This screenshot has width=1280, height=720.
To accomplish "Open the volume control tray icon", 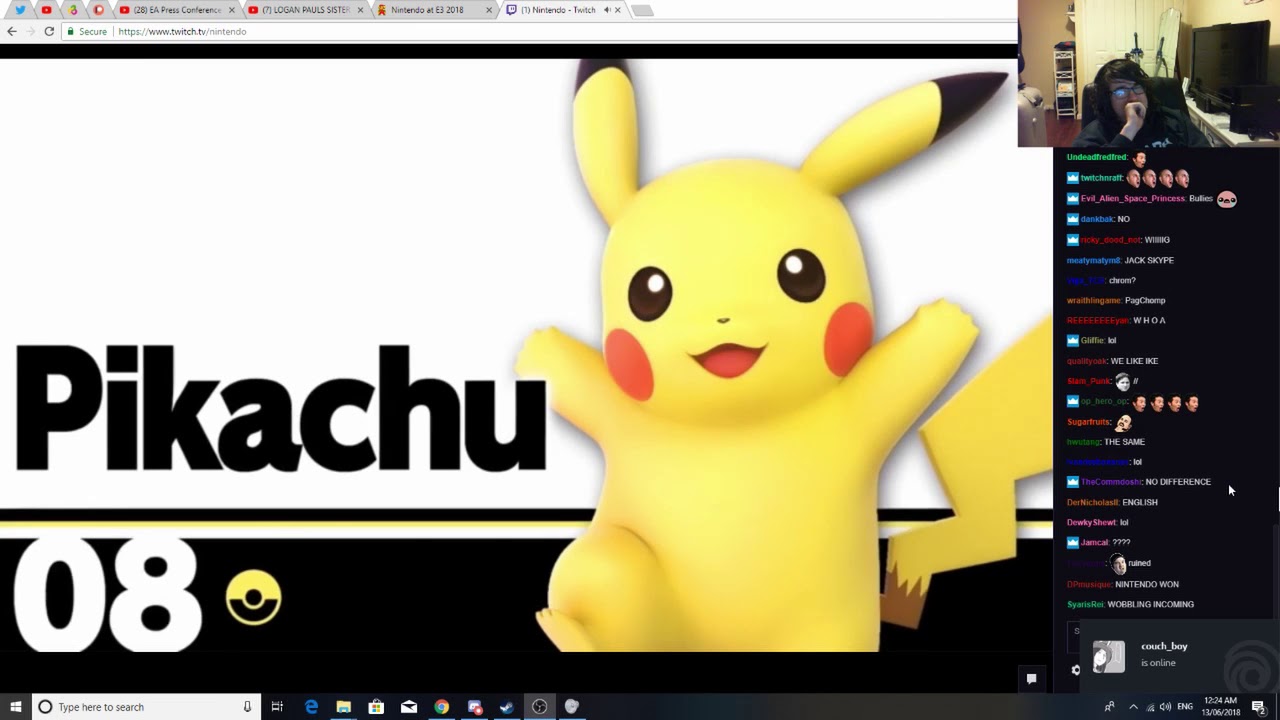I will coord(1165,707).
